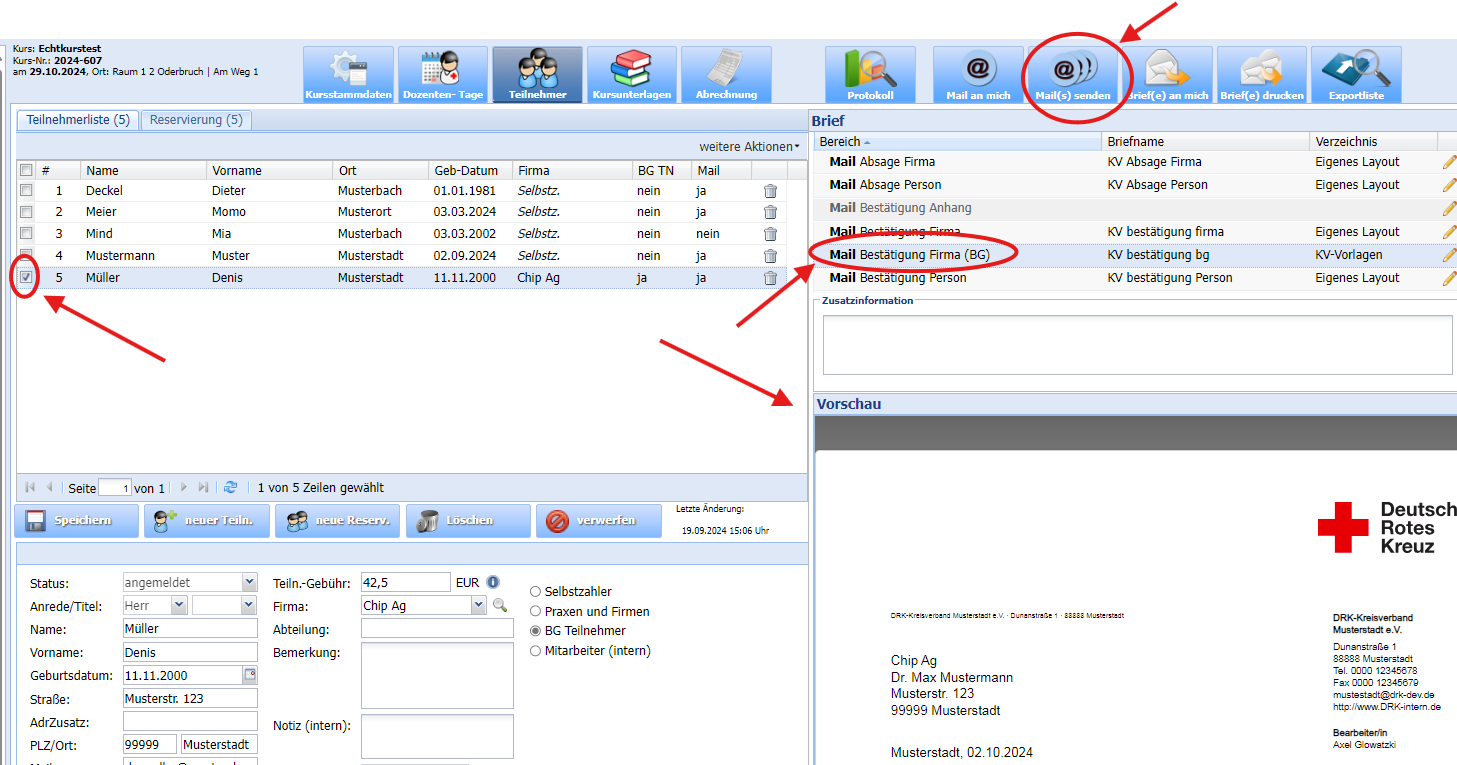Delete Meier row via trash icon
This screenshot has height=765, width=1457.
click(x=770, y=212)
